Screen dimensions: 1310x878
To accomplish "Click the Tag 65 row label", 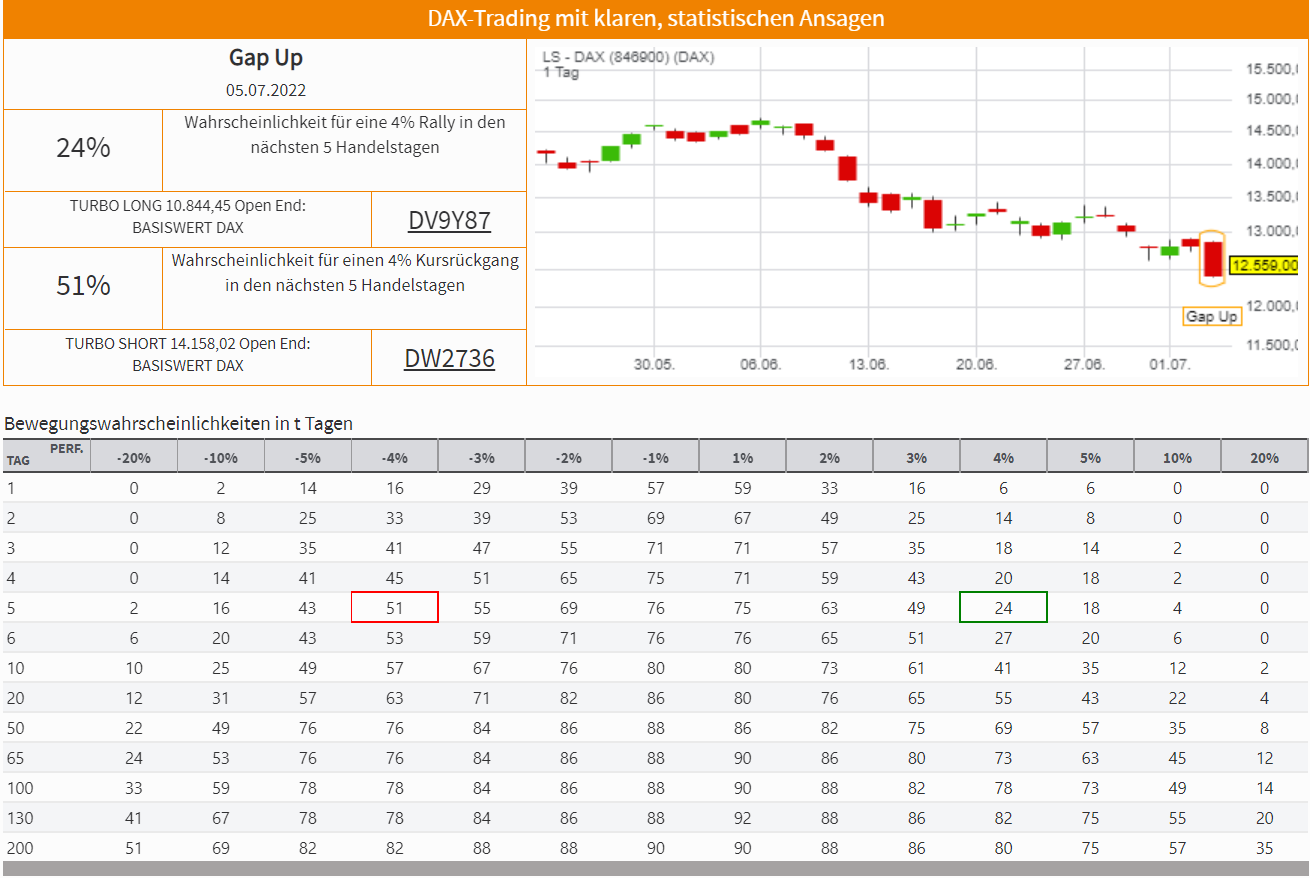I will point(16,758).
